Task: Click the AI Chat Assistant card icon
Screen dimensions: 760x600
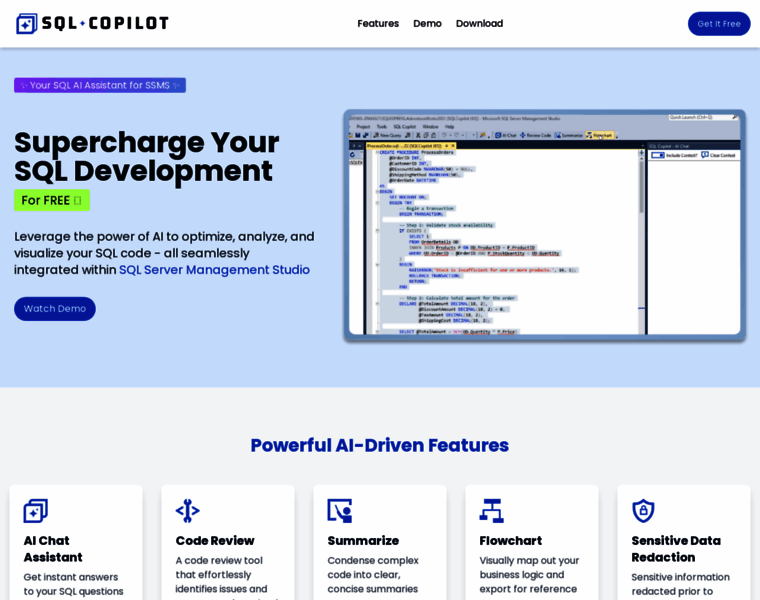Action: click(35, 511)
